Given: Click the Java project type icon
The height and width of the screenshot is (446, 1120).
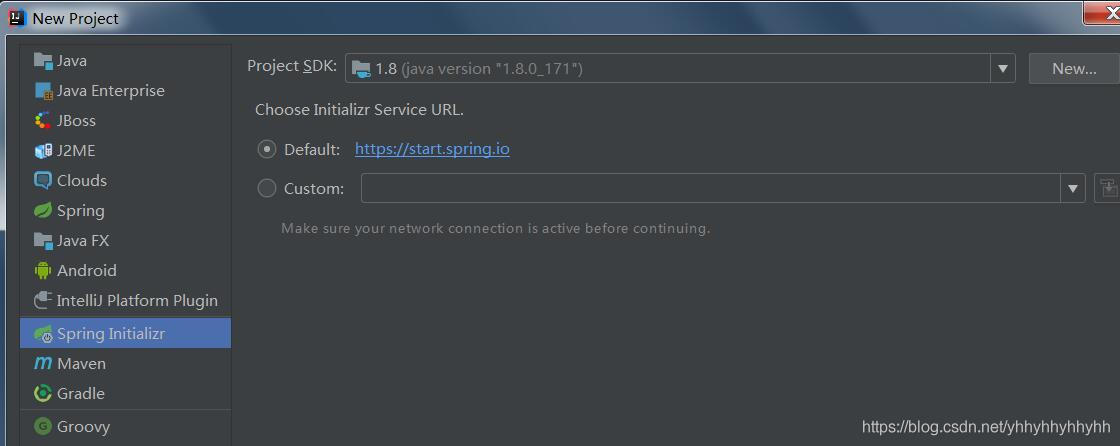Looking at the screenshot, I should pos(43,61).
